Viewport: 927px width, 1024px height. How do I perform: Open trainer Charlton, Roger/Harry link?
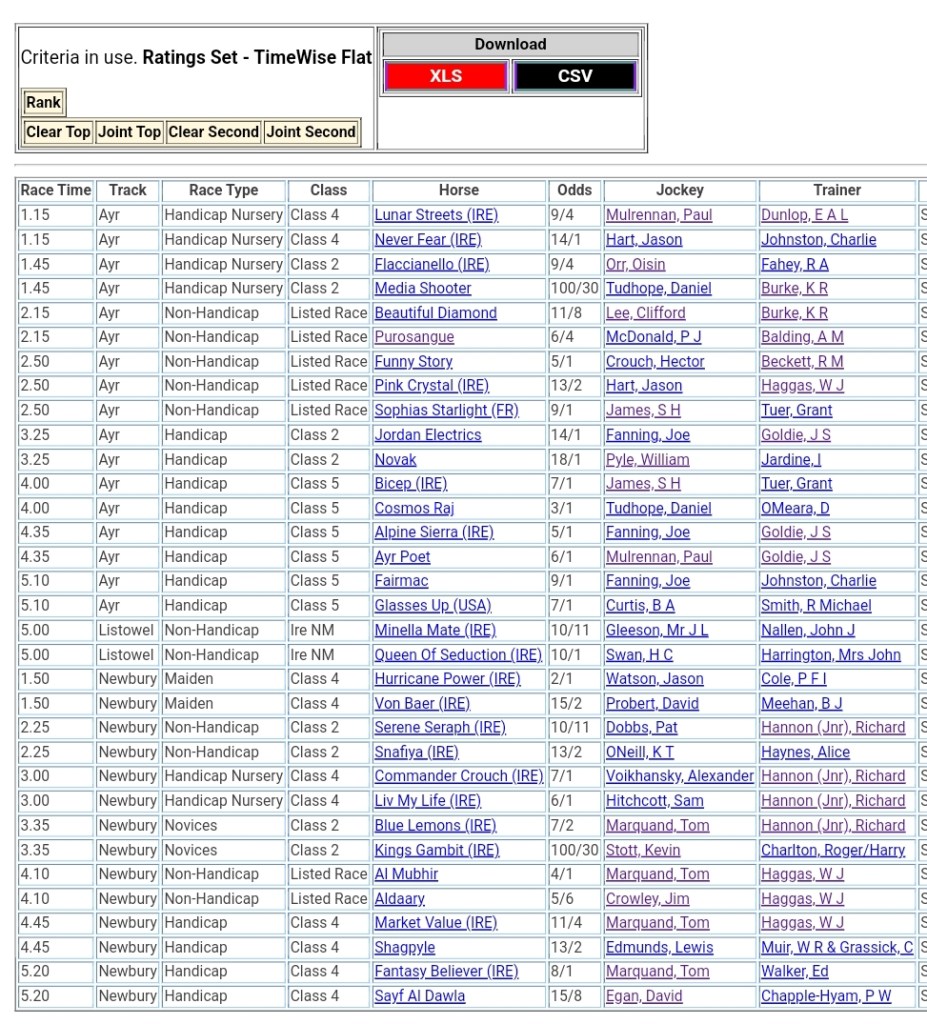[x=832, y=850]
